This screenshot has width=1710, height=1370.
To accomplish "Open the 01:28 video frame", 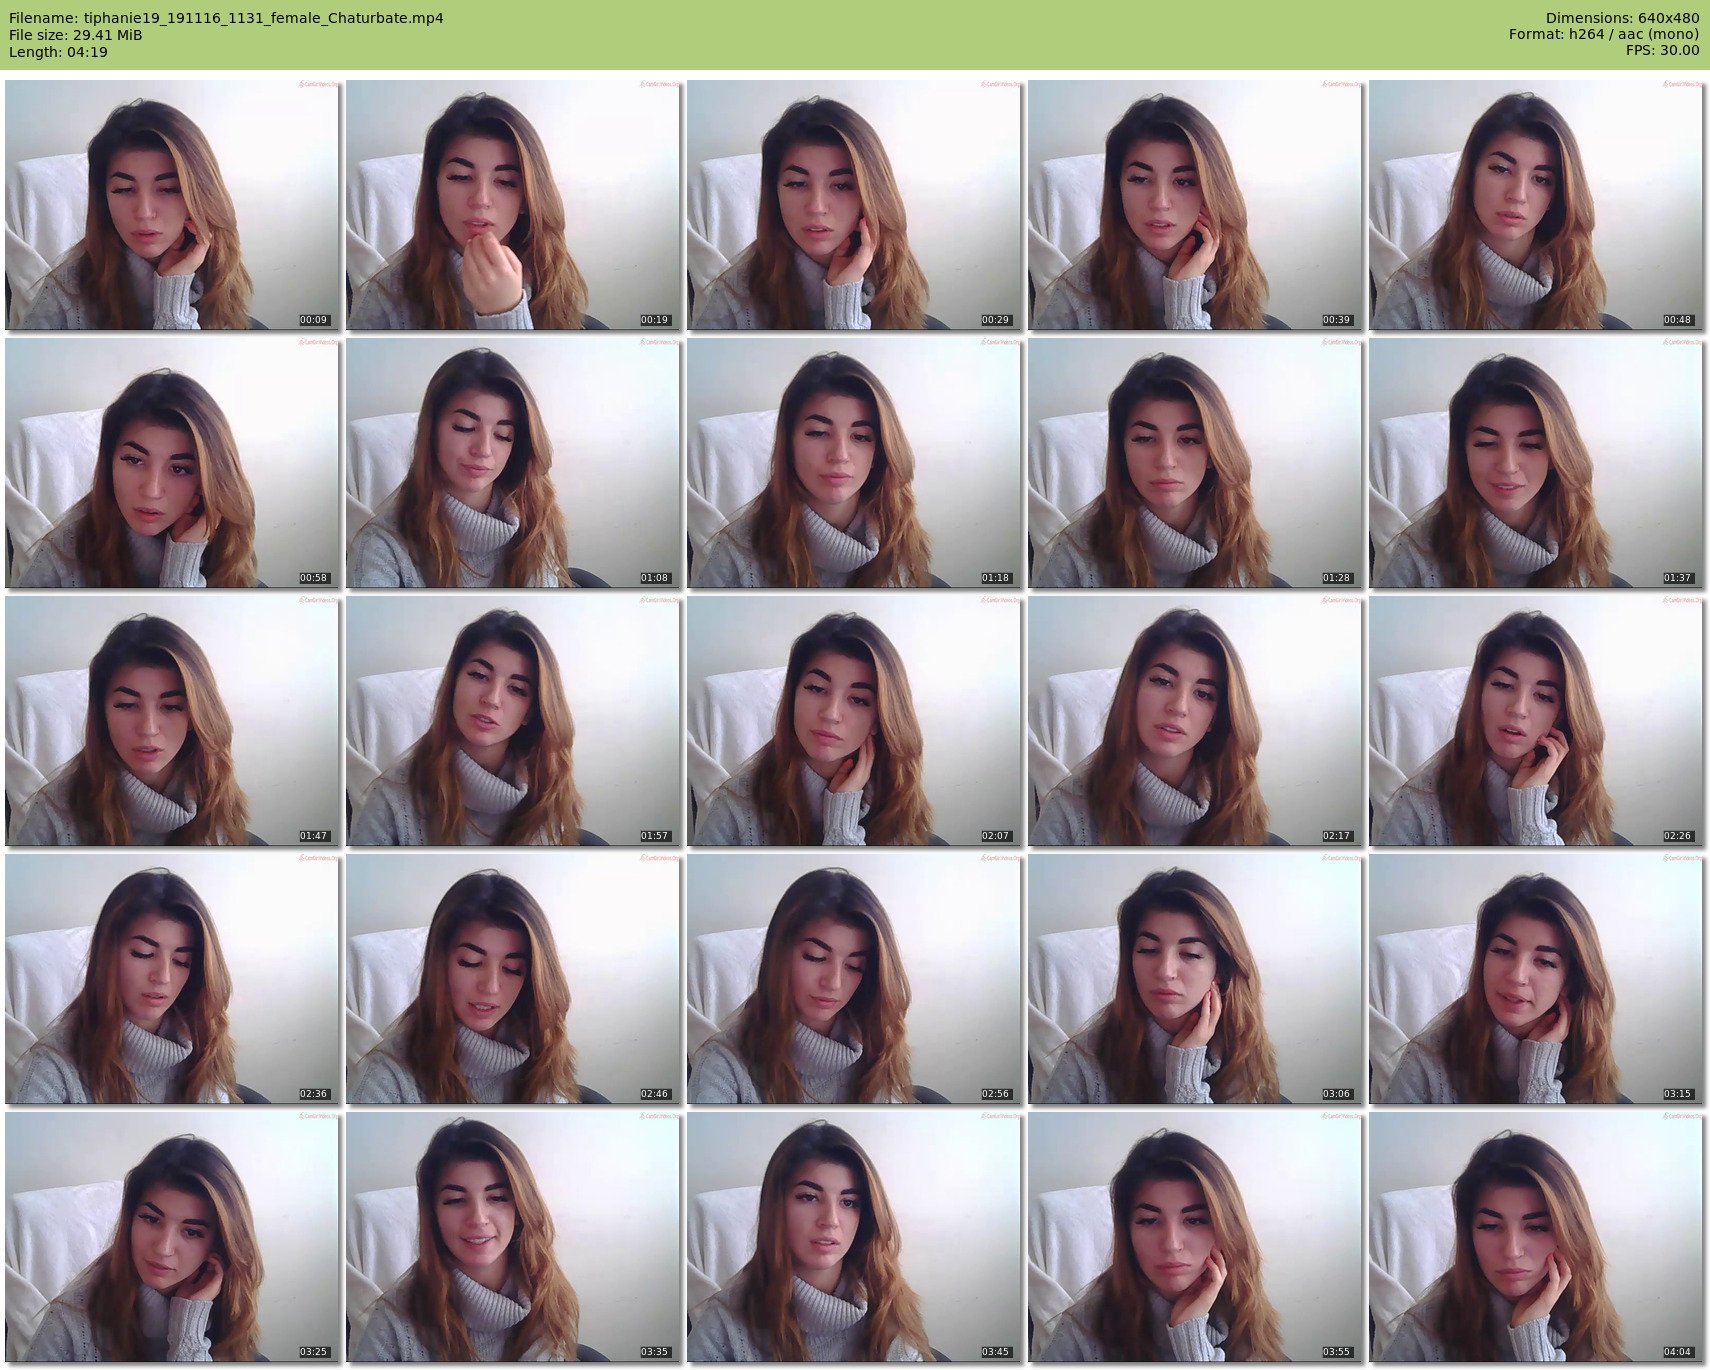I will pyautogui.click(x=1195, y=463).
